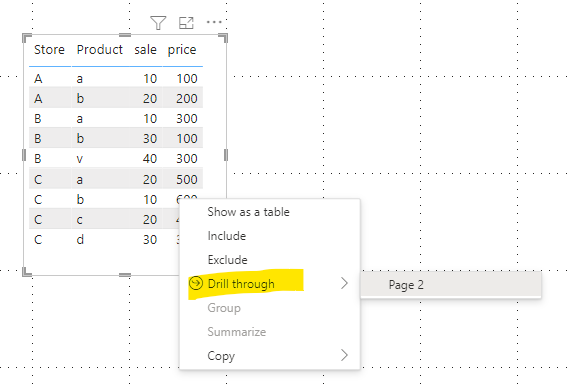Choose Exclude from context menu
This screenshot has height=386, width=572.
coord(227,260)
